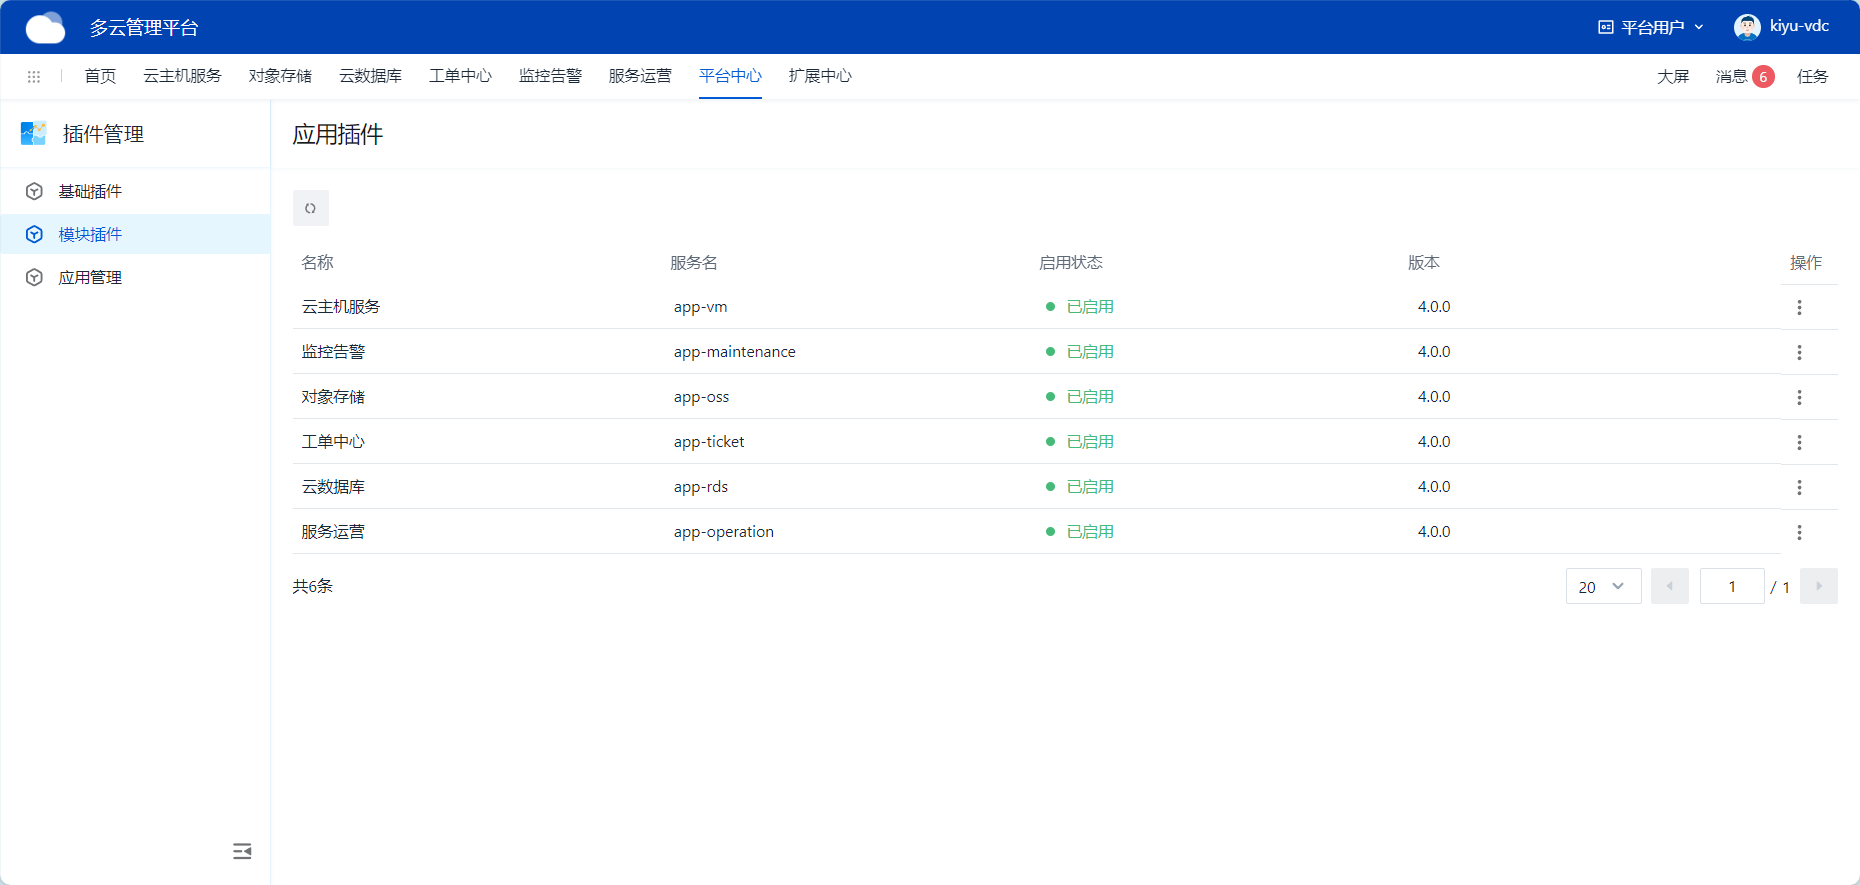Collapse the sidebar using the bottom icon
Screen dimensions: 1860x885
click(242, 851)
